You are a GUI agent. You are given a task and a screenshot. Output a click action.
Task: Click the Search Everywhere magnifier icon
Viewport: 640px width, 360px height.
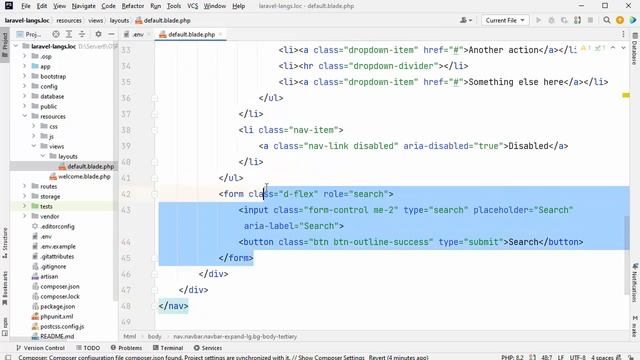coord(607,20)
